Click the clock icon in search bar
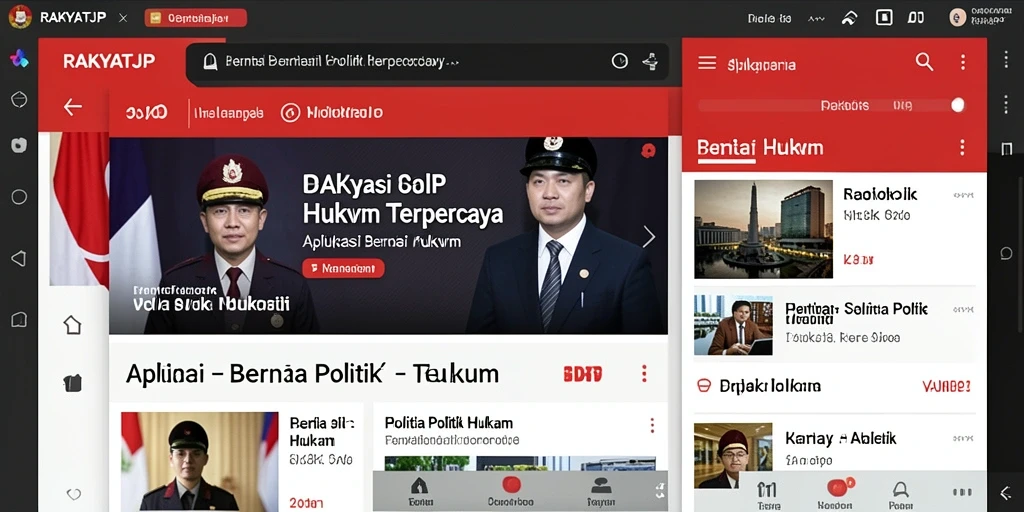1024x512 pixels. [619, 61]
